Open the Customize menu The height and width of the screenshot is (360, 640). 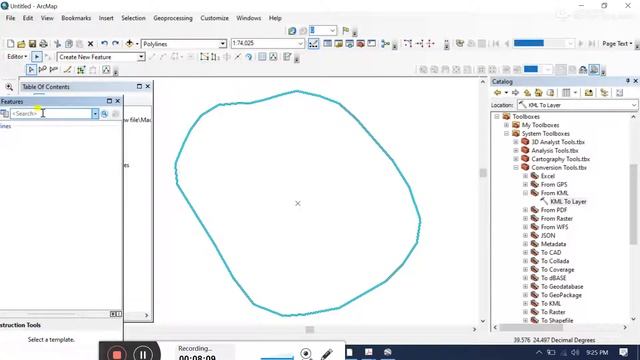[214, 18]
